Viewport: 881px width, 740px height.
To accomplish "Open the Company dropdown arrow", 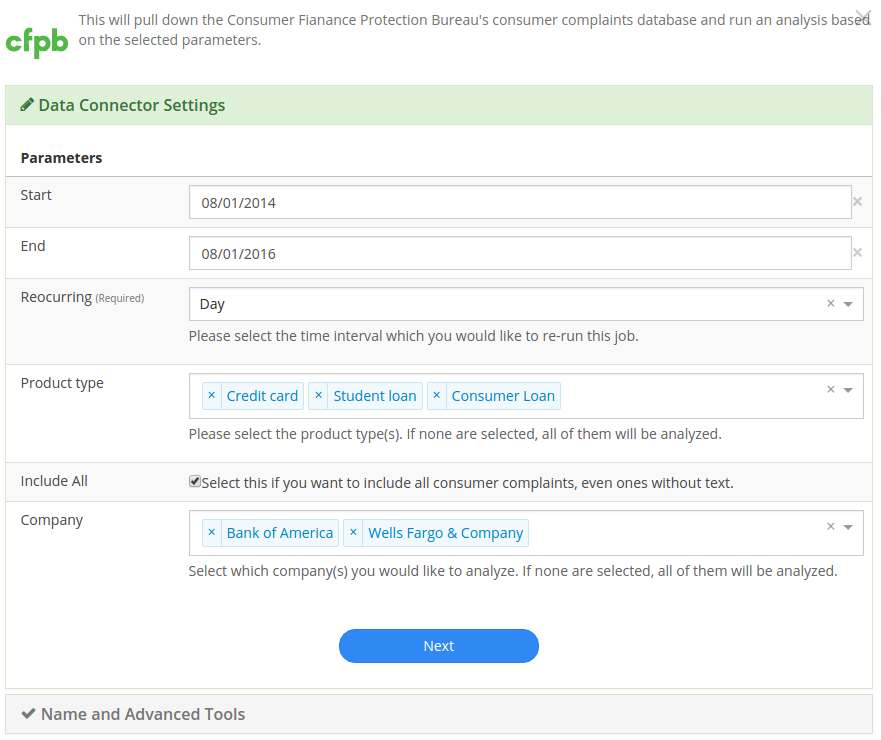I will pos(848,527).
